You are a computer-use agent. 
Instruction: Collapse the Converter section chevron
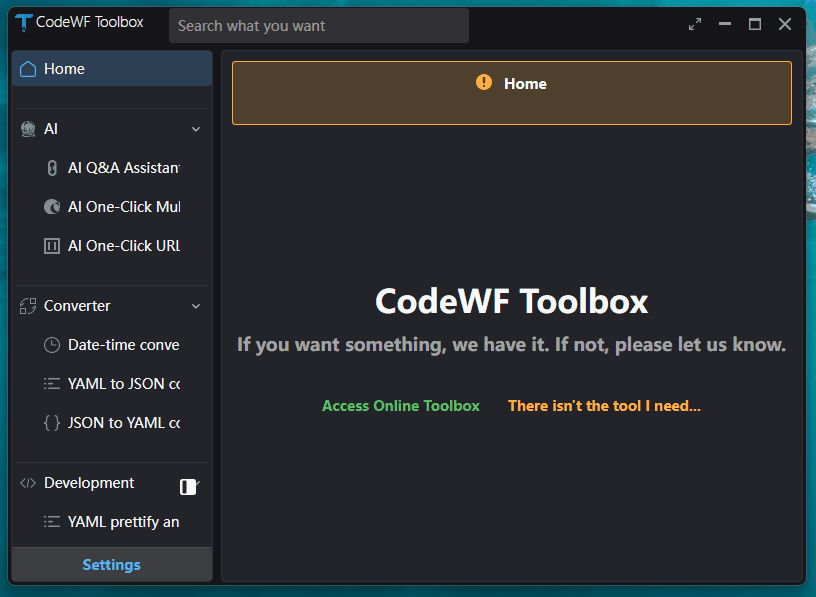pyautogui.click(x=196, y=306)
